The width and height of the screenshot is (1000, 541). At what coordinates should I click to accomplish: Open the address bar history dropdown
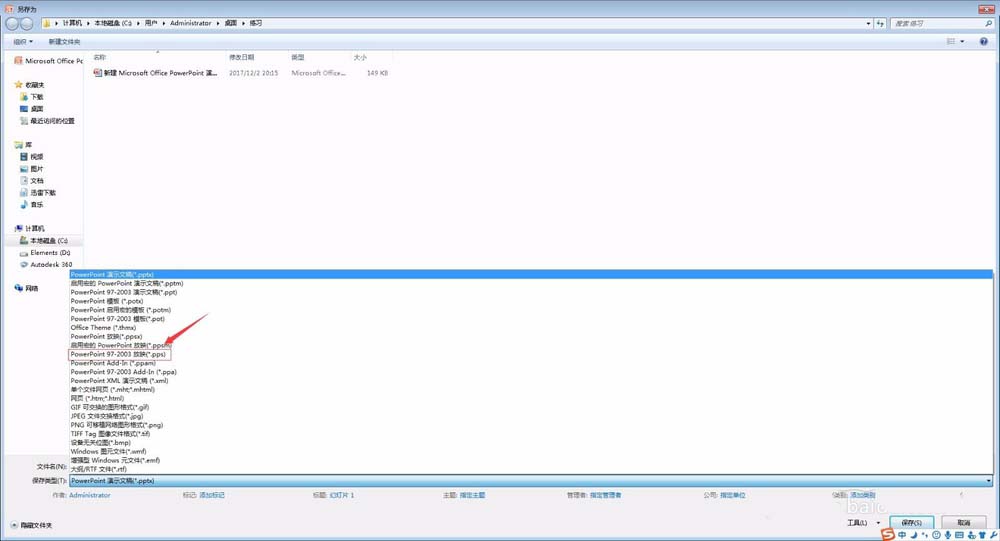coord(869,24)
